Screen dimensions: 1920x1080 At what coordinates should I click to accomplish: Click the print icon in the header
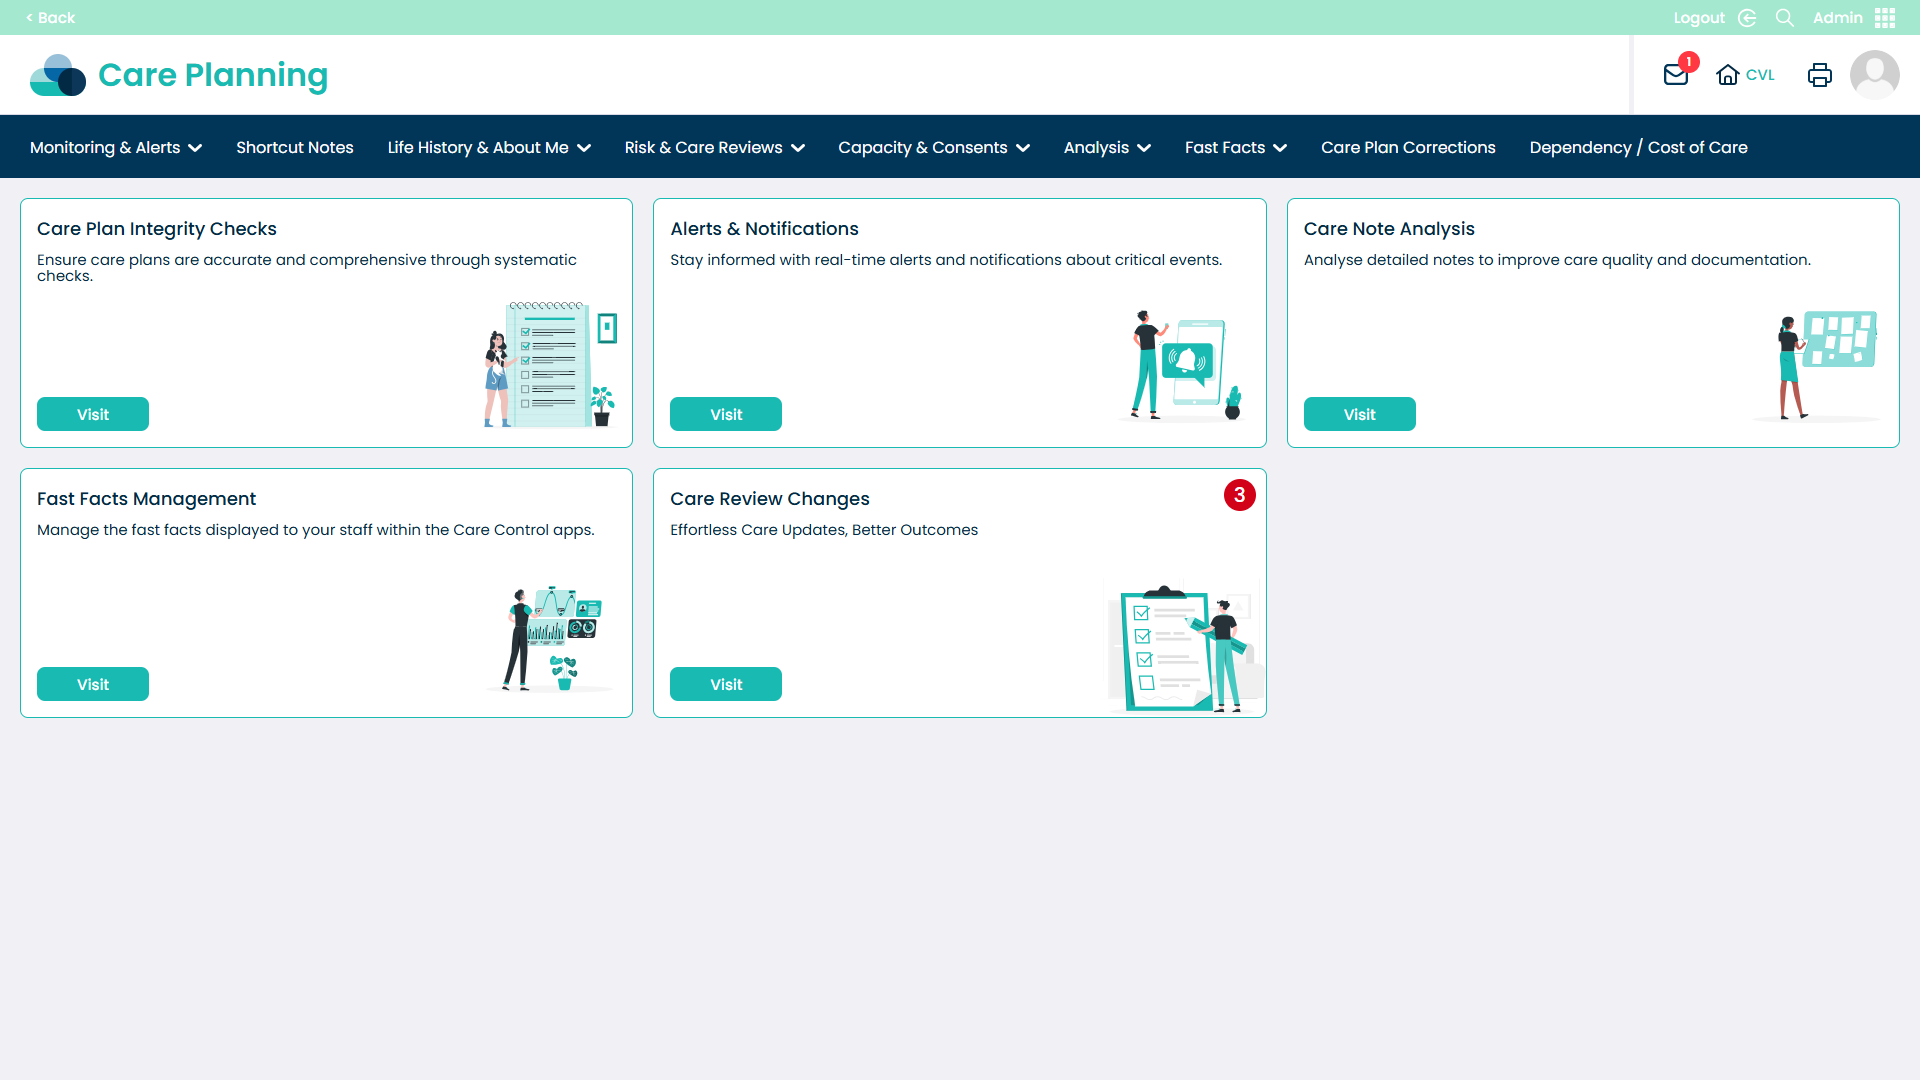[1820, 74]
